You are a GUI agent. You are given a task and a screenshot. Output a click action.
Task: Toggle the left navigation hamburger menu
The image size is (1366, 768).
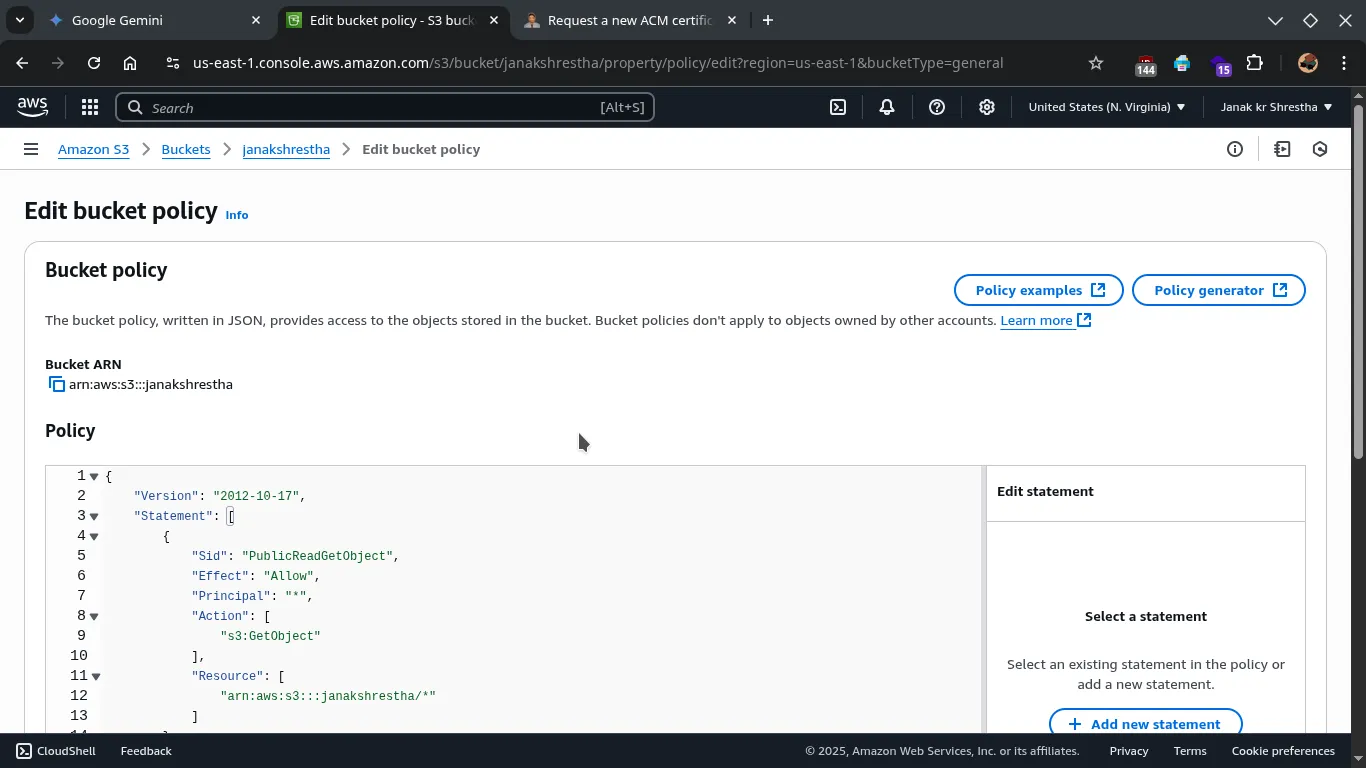[x=31, y=149]
